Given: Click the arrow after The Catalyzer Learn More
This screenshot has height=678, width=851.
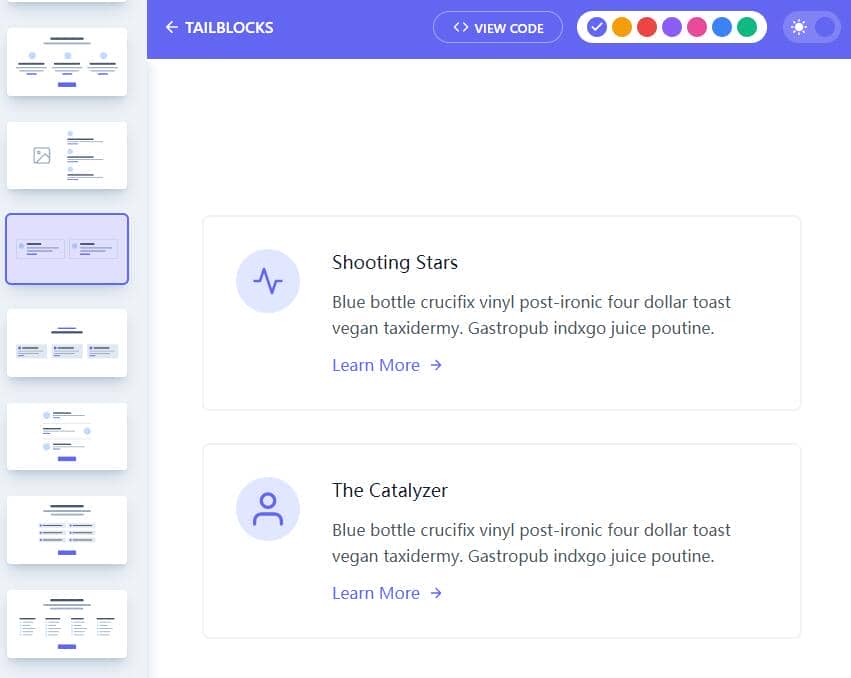Looking at the screenshot, I should [436, 594].
